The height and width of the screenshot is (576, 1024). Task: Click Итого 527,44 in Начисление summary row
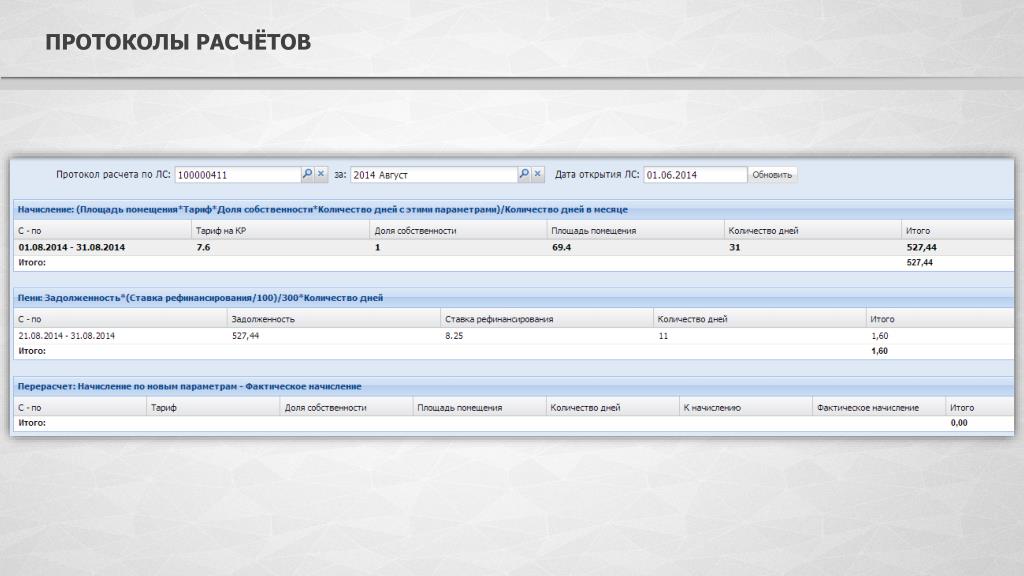[x=920, y=263]
